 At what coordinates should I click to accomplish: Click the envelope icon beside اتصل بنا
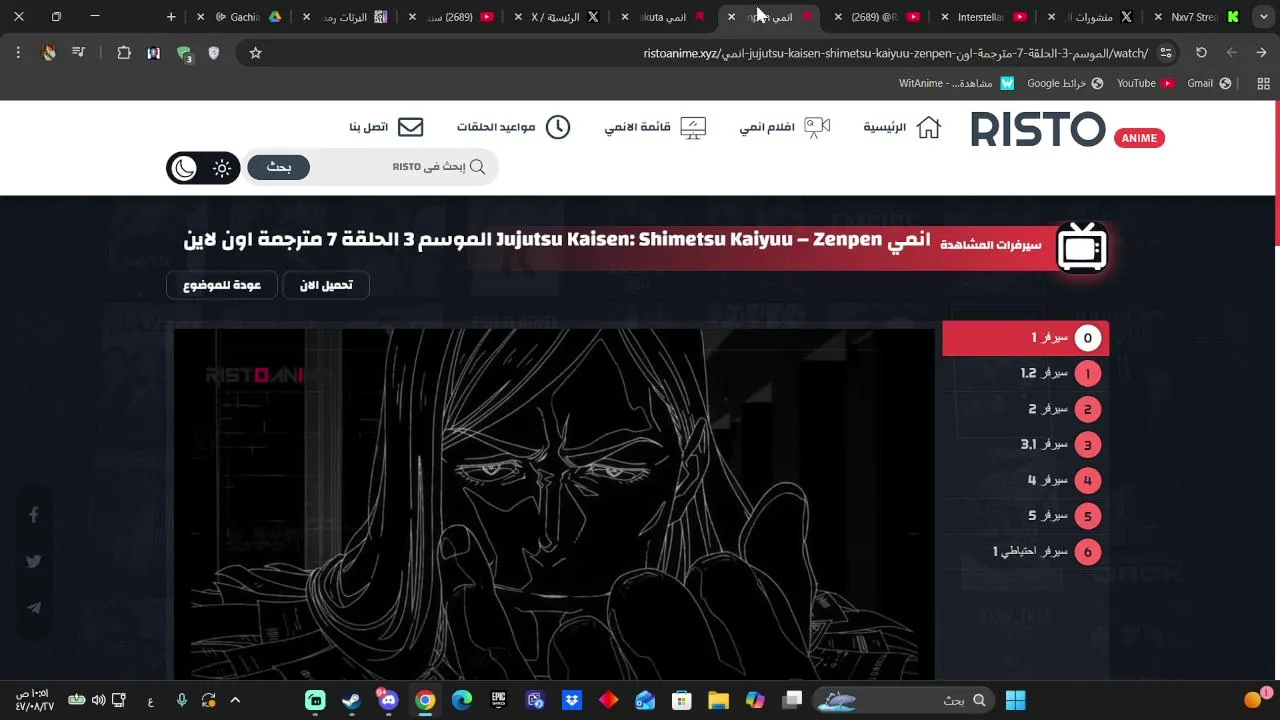(410, 127)
